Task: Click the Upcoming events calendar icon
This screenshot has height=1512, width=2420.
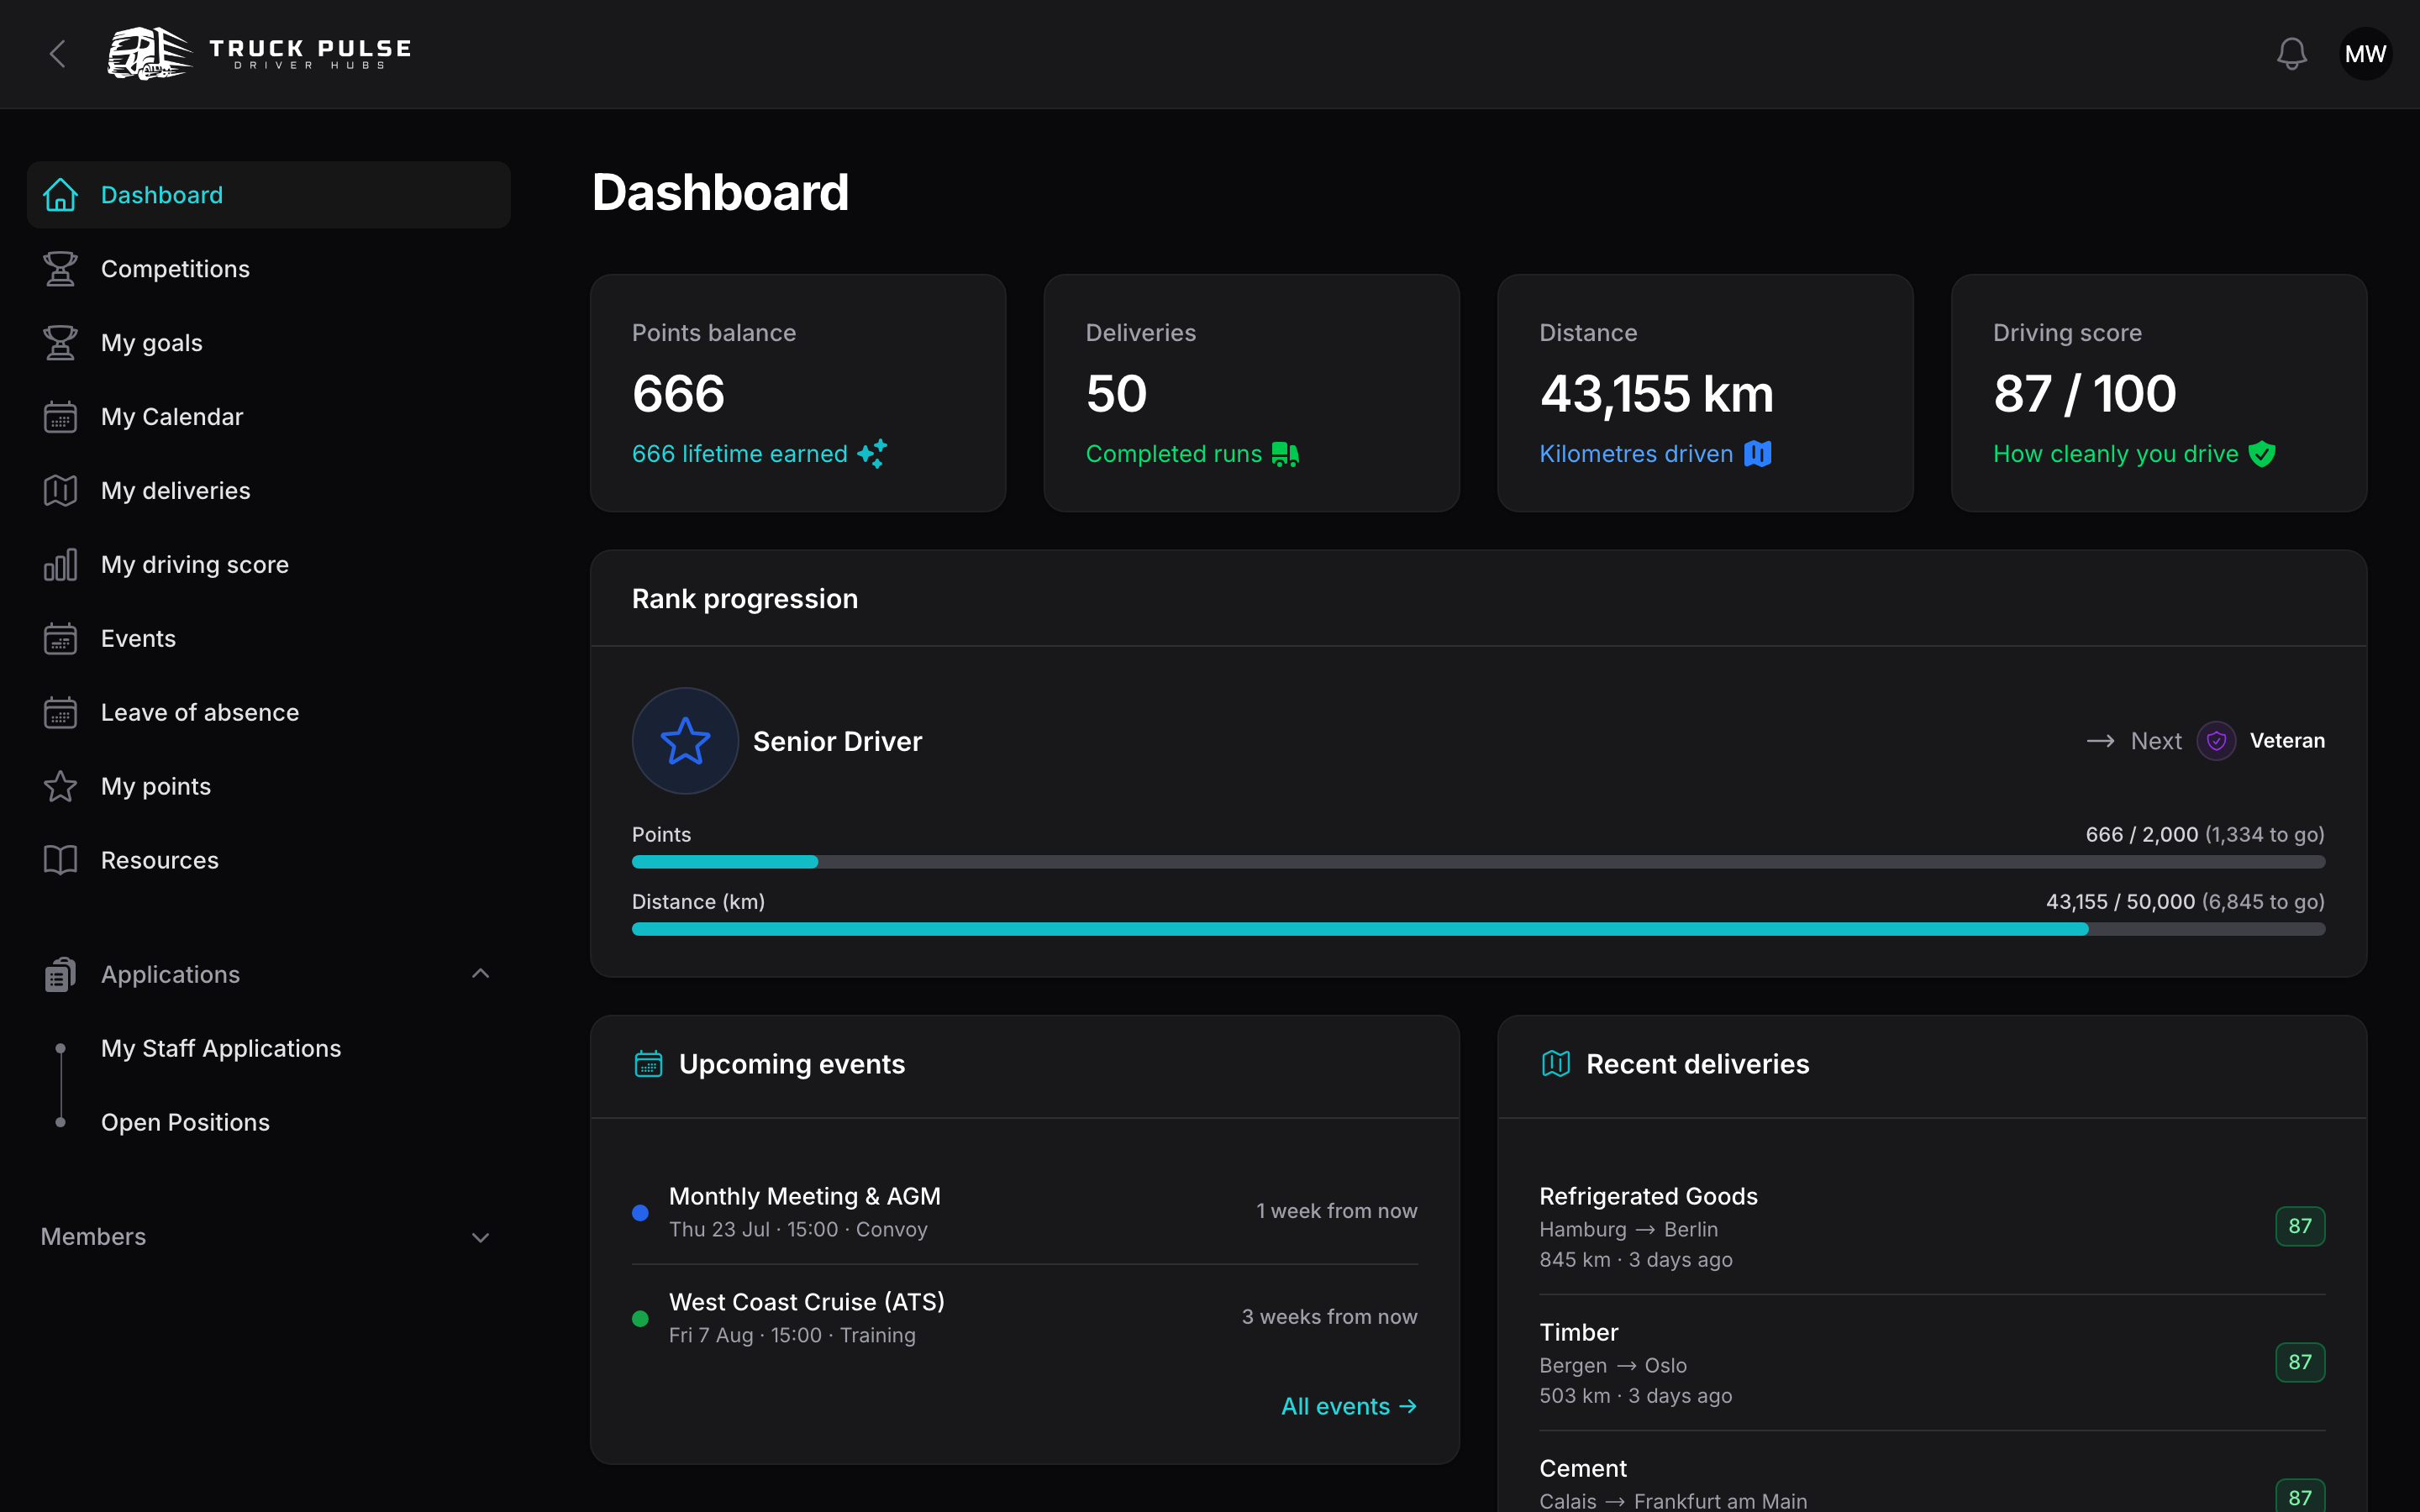Action: pos(649,1064)
